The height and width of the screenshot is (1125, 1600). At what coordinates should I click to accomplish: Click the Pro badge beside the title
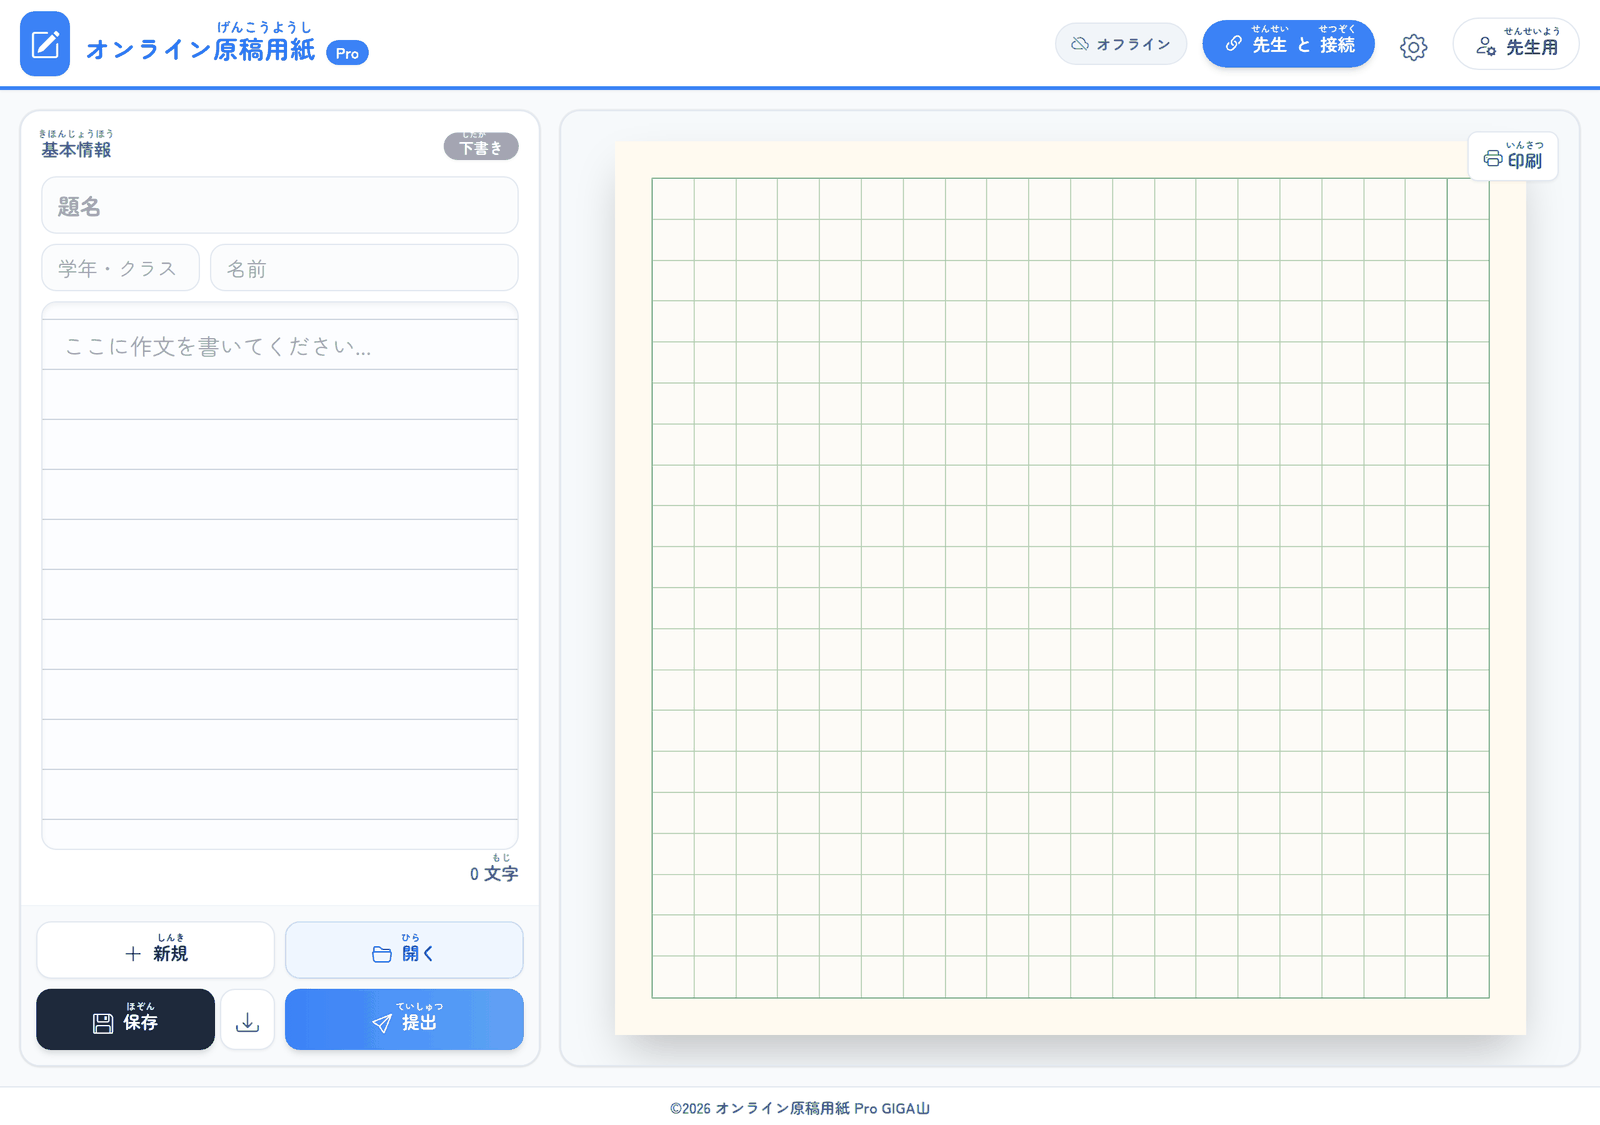coord(347,53)
